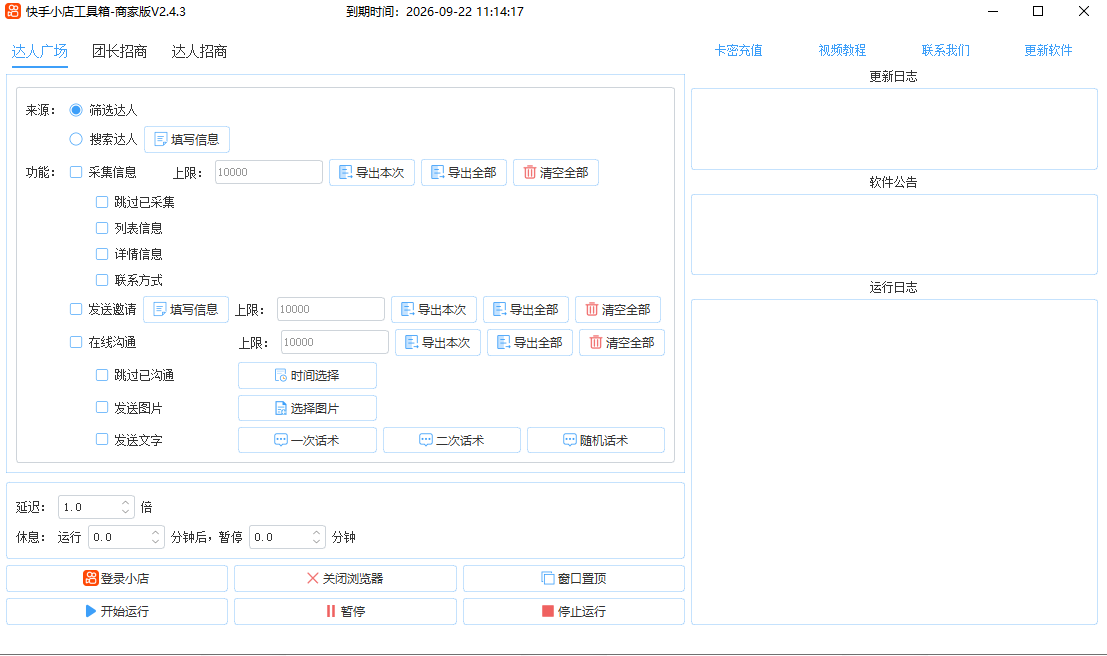The image size is (1107, 656).
Task: Open 二次话术 script editor
Action: (x=452, y=441)
